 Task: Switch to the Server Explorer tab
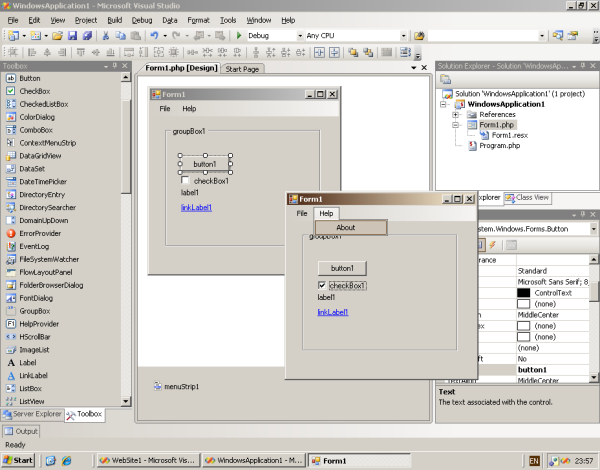click(32, 414)
